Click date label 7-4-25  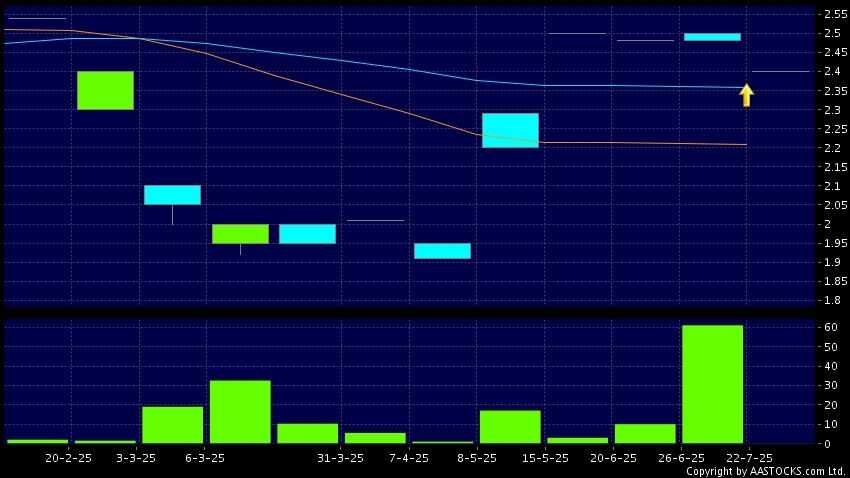click(409, 458)
